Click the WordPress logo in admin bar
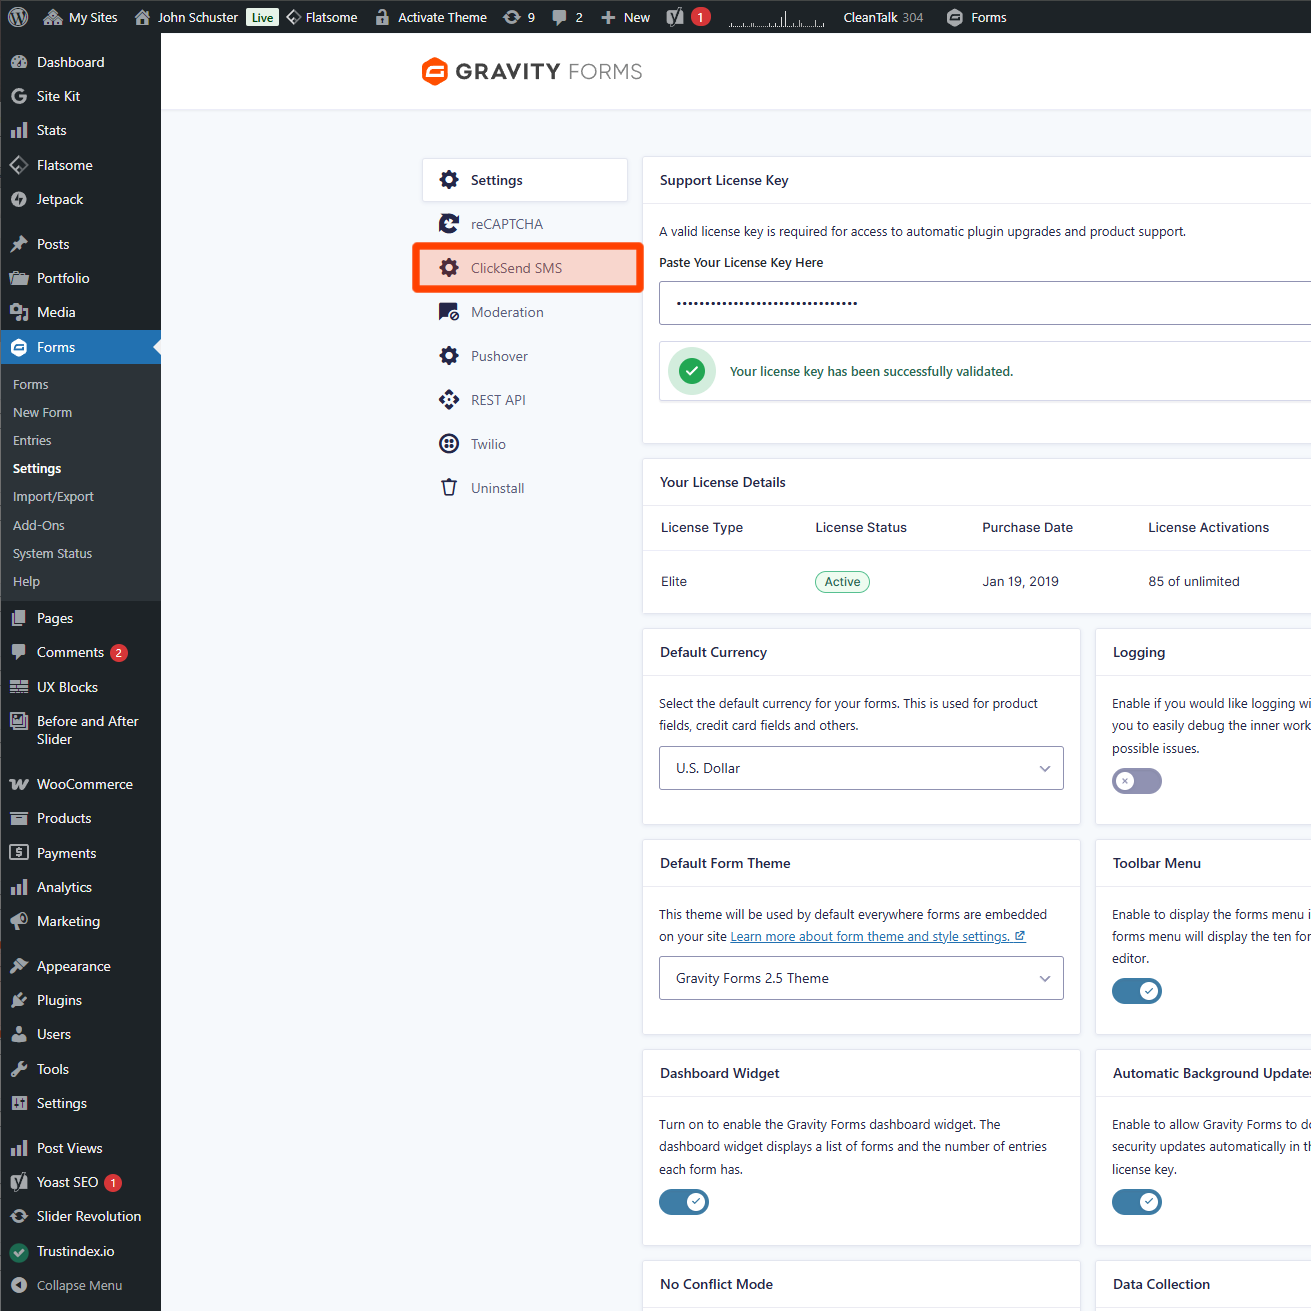Screen dimensions: 1311x1311 pyautogui.click(x=19, y=17)
